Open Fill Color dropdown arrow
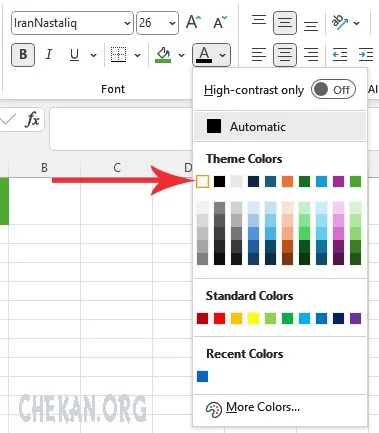This screenshot has width=379, height=433. click(x=181, y=55)
